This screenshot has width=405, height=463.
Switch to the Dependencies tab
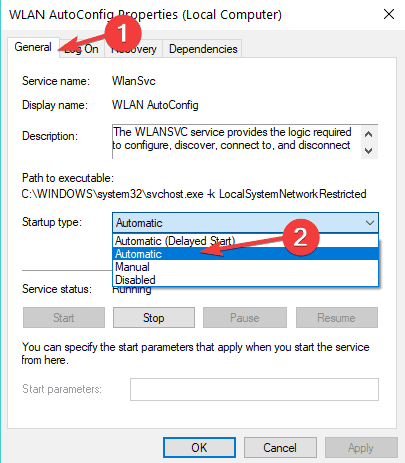coord(203,49)
